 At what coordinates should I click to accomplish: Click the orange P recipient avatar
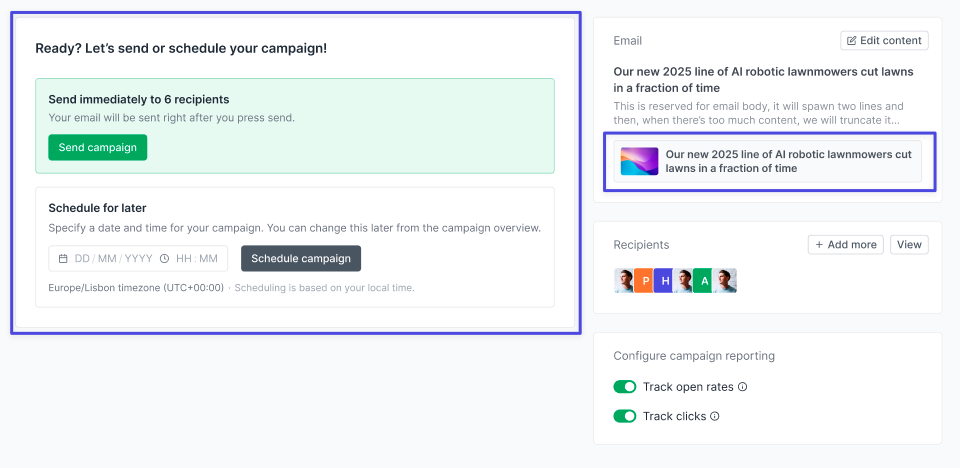click(x=645, y=281)
